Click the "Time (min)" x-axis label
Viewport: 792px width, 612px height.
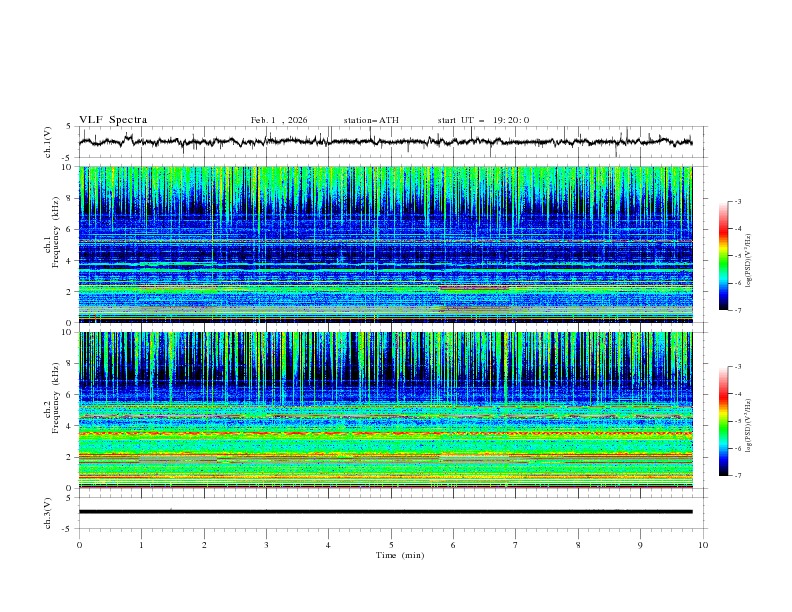pos(400,555)
